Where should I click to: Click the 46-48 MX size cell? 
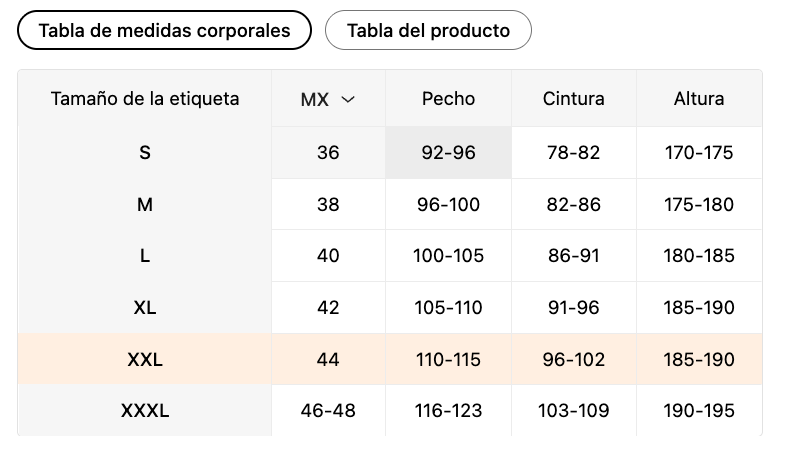click(328, 411)
